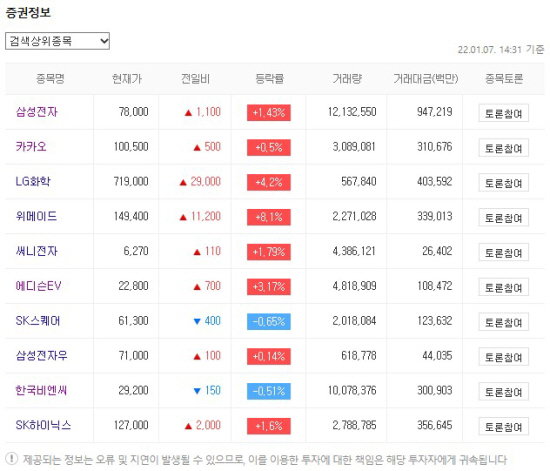Open the 삼성전자우 stock link
The width and height of the screenshot is (550, 471).
pos(41,355)
